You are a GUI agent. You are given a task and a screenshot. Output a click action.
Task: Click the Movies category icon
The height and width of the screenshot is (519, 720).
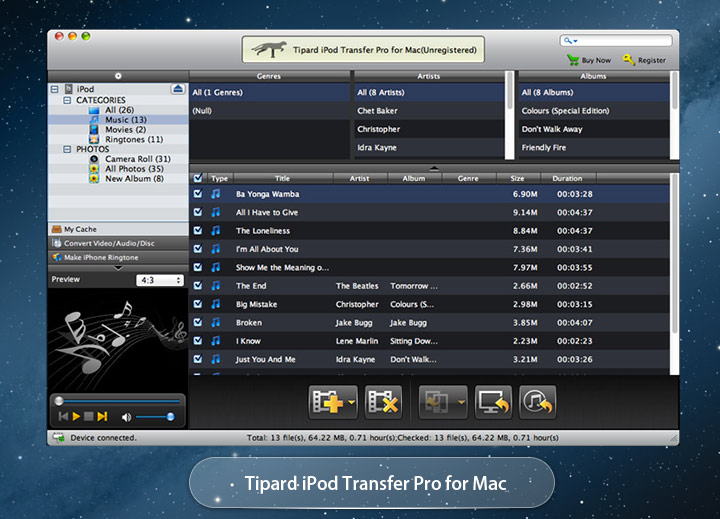click(94, 130)
